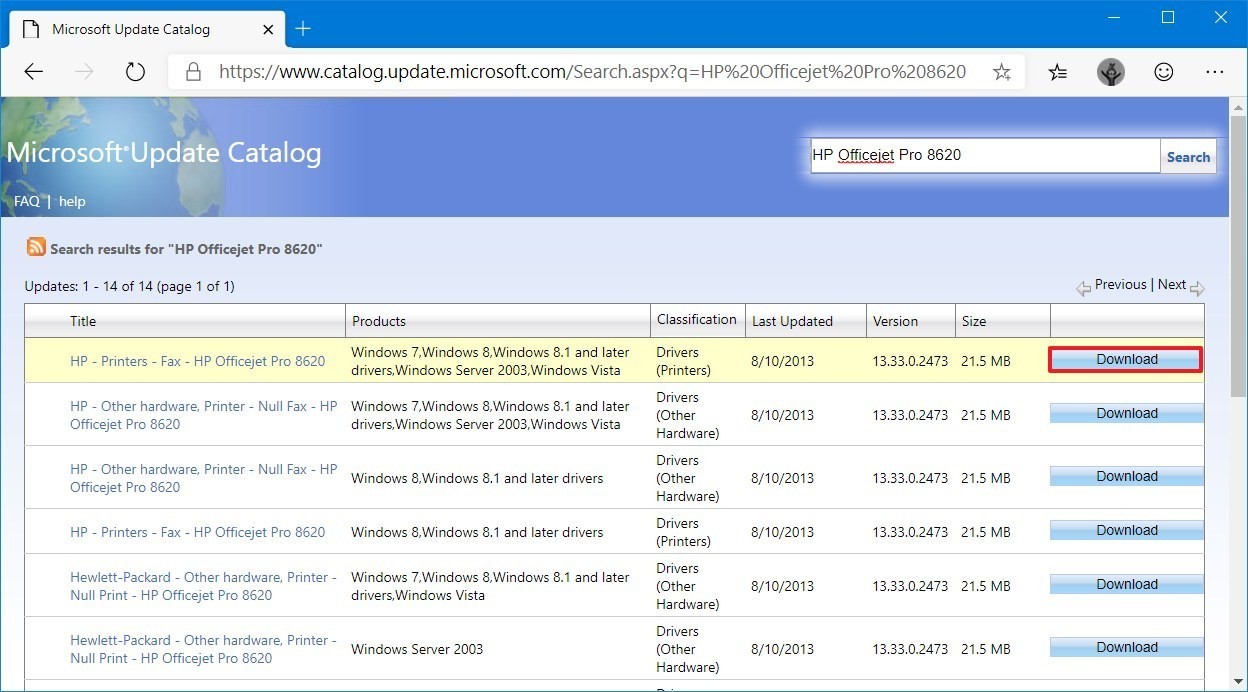Click the Previous pagination link
The height and width of the screenshot is (692, 1248).
(1120, 284)
